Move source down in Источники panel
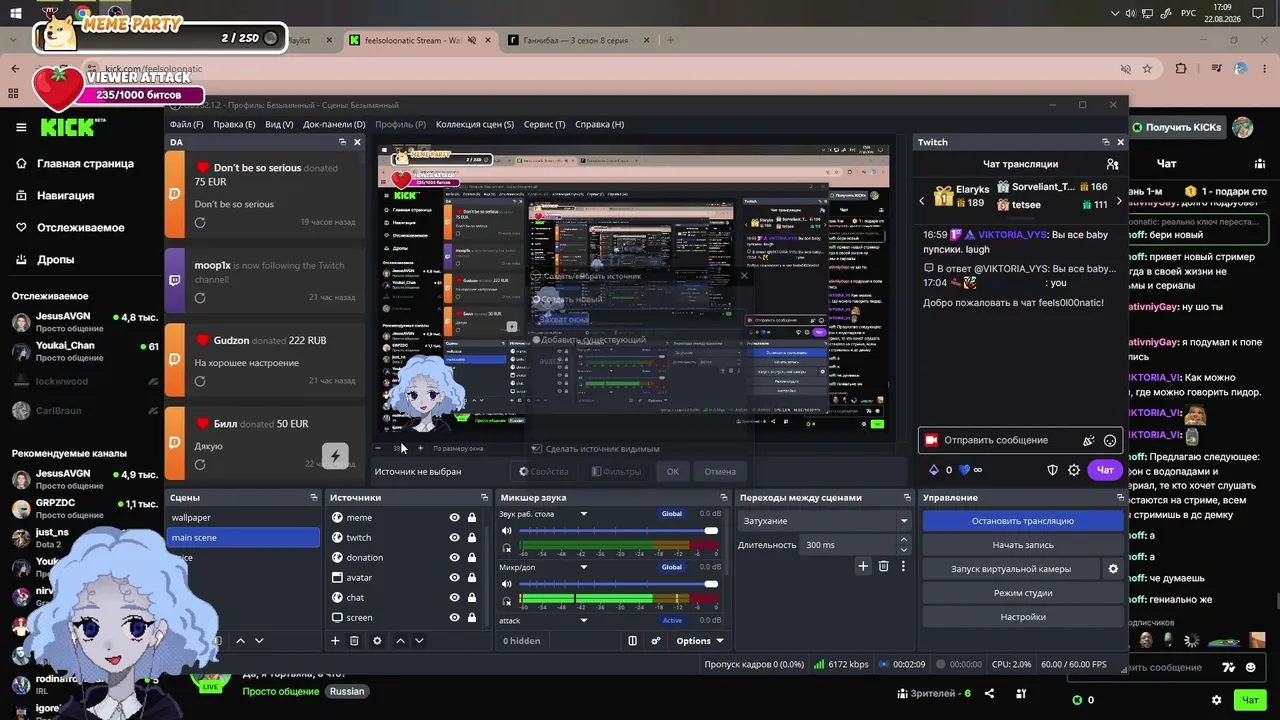Viewport: 1280px width, 720px height. [x=419, y=641]
